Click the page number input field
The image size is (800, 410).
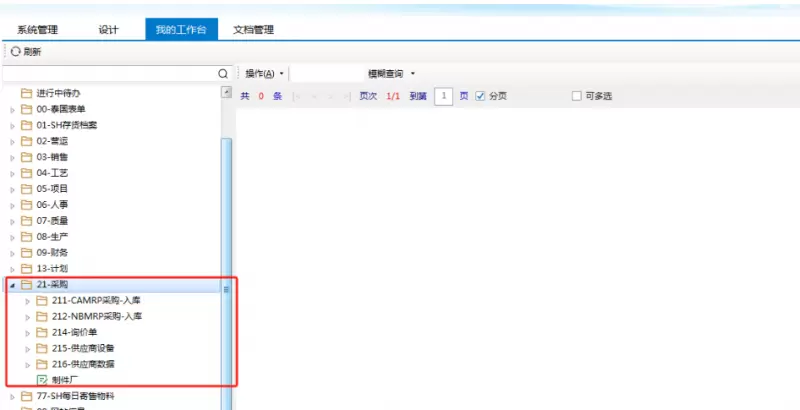[x=443, y=96]
